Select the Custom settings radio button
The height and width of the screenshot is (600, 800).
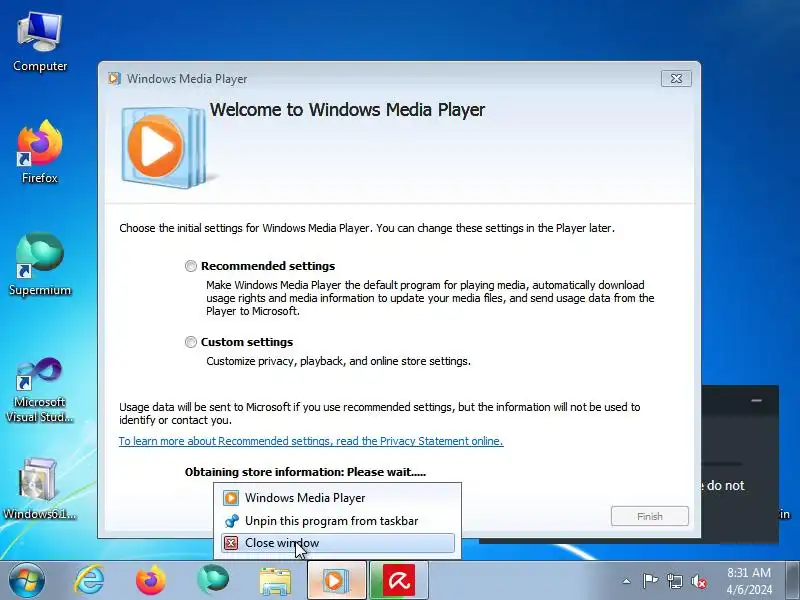(191, 342)
